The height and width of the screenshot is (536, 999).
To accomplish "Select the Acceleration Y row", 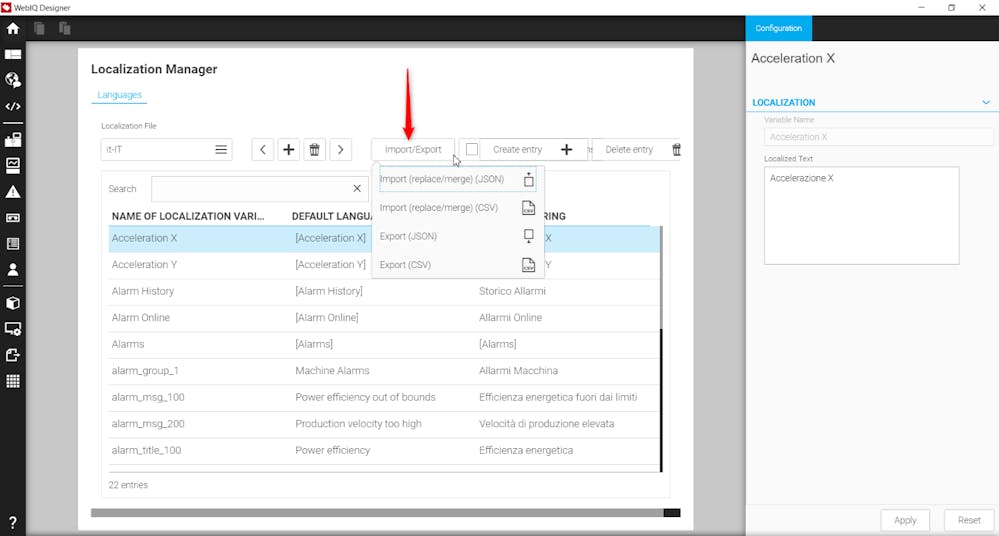I will click(384, 264).
